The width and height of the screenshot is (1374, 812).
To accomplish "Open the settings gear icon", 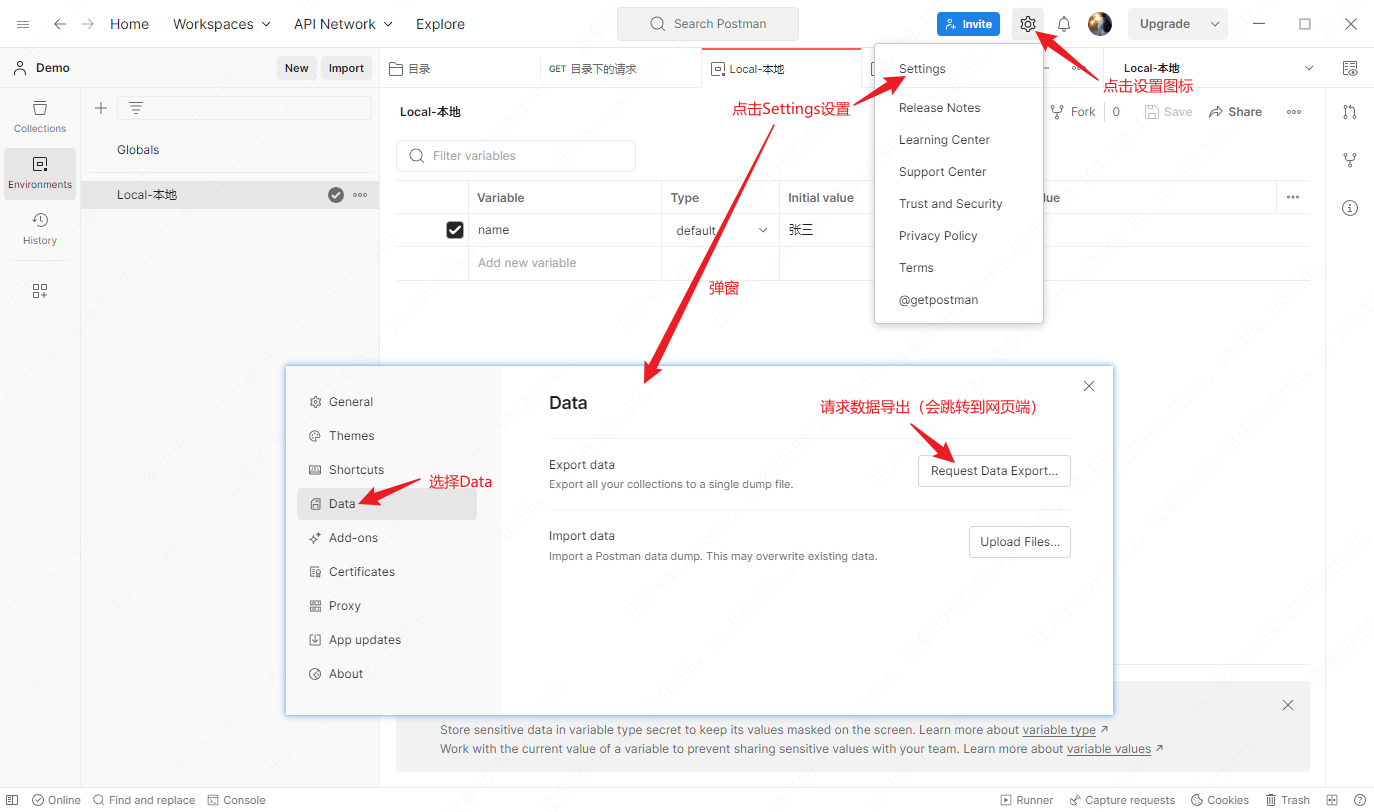I will [x=1027, y=24].
